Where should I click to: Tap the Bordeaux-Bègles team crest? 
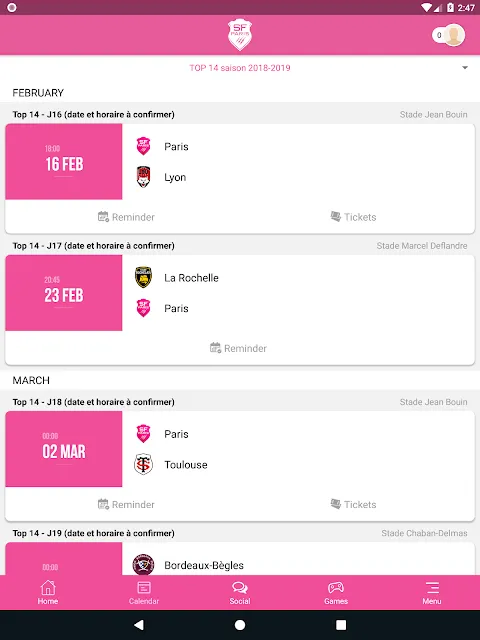click(143, 565)
